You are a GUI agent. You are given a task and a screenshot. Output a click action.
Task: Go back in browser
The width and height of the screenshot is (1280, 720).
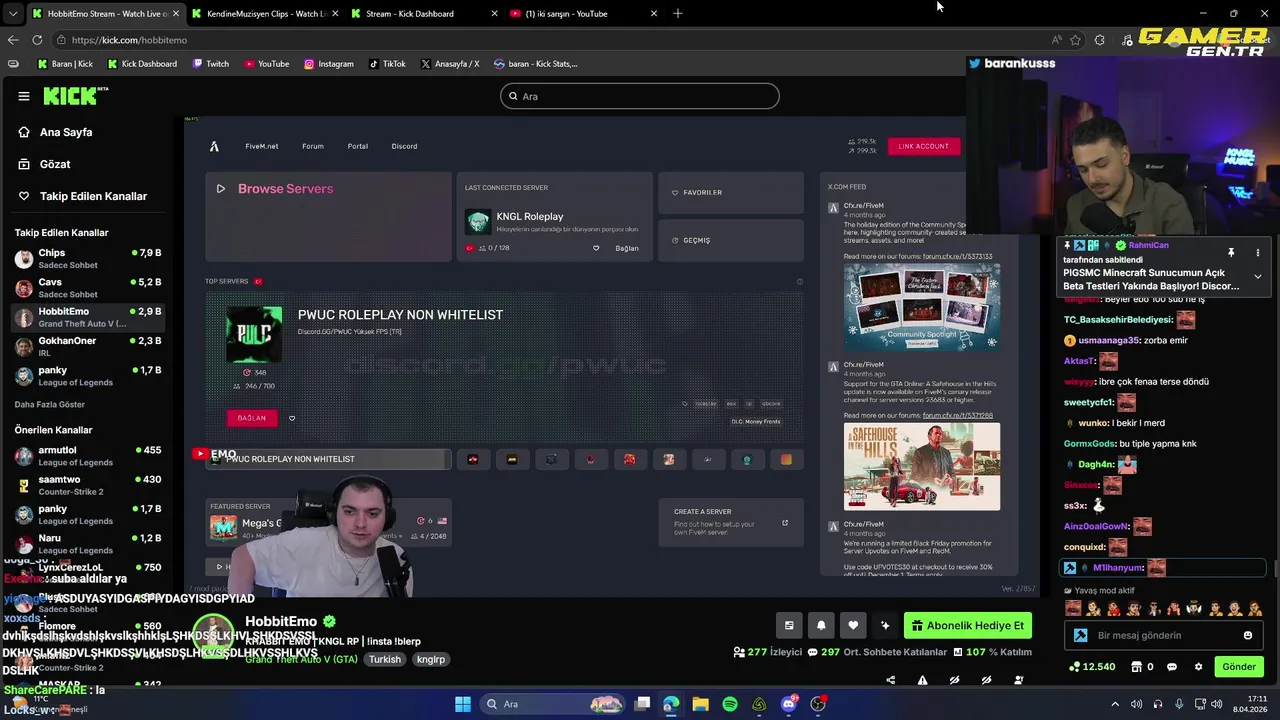[x=12, y=40]
